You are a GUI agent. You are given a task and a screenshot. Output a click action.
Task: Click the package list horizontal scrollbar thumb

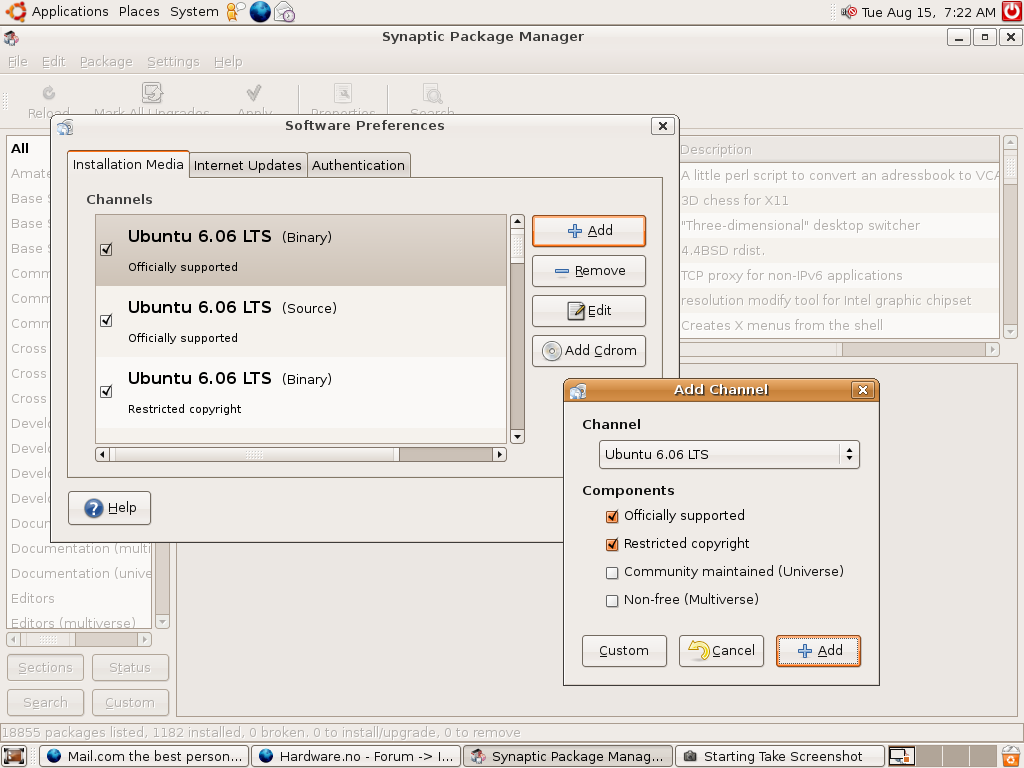click(x=761, y=349)
